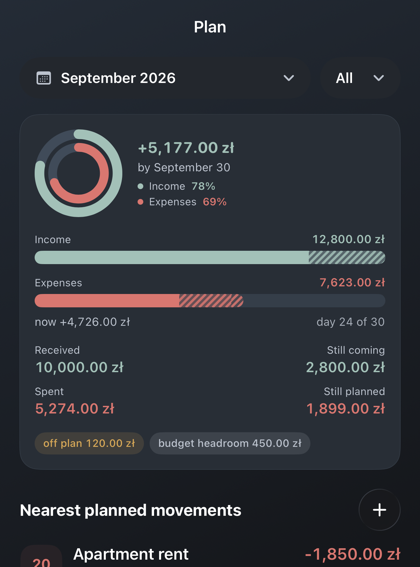Click the Nearest planned movements heading
The height and width of the screenshot is (567, 420).
click(131, 510)
